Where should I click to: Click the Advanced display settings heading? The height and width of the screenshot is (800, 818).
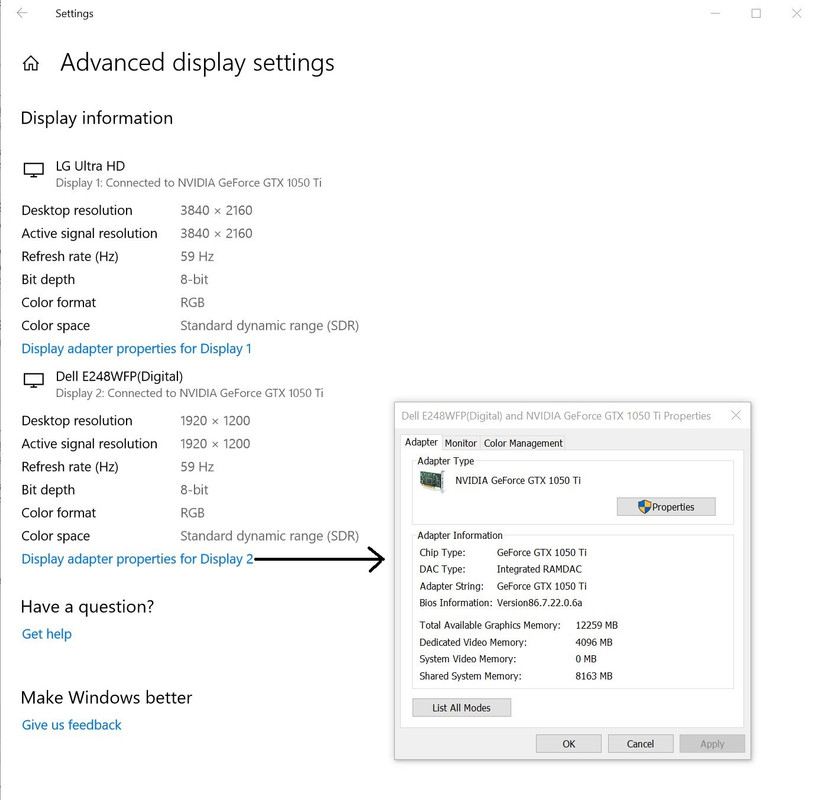pos(197,63)
